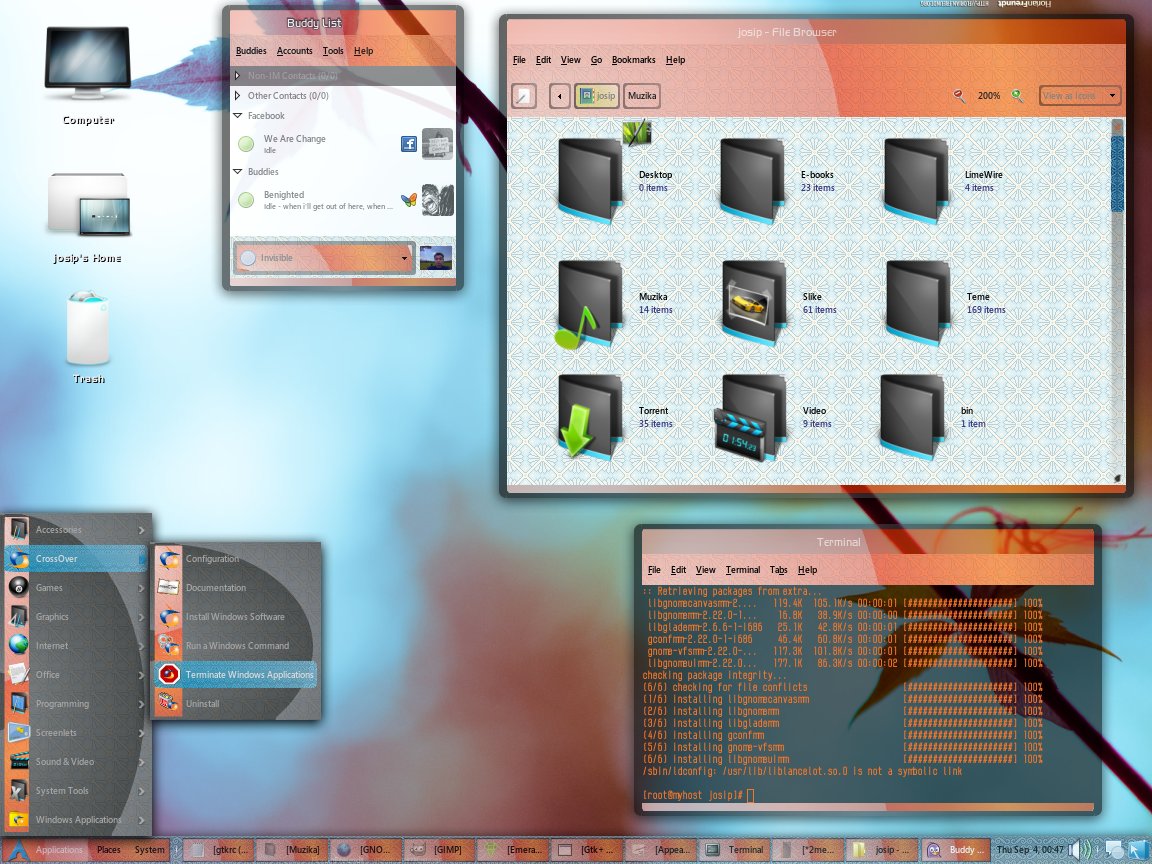Screen dimensions: 1152x864
Task: Click Benighted buddy avatar picture
Action: [x=437, y=200]
